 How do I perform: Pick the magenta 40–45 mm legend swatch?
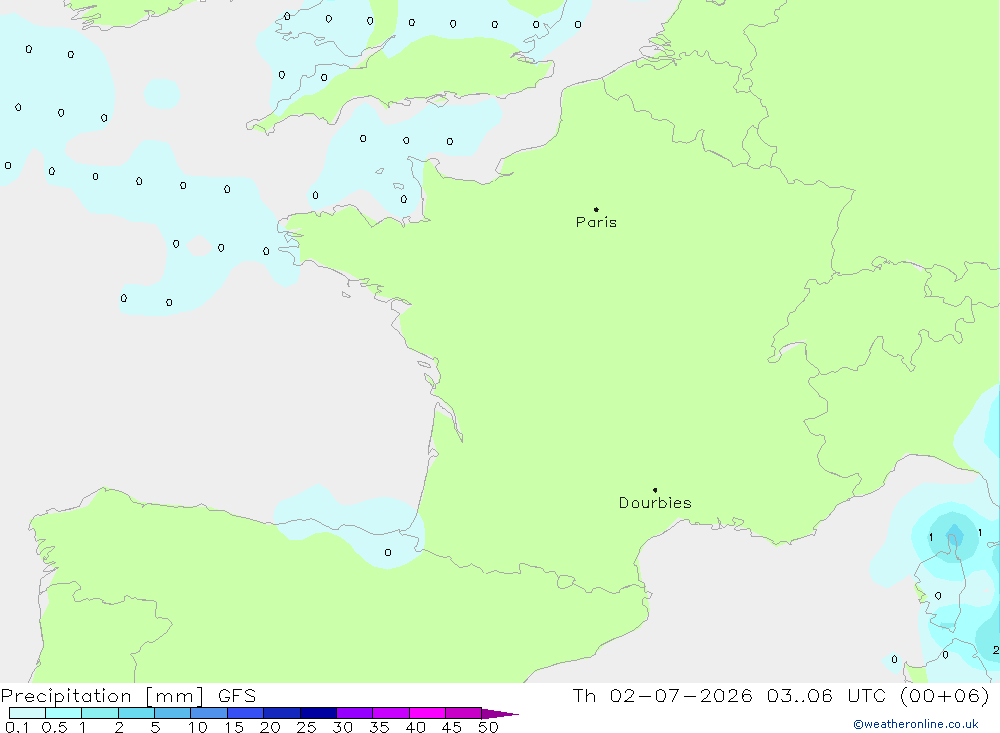[427, 713]
